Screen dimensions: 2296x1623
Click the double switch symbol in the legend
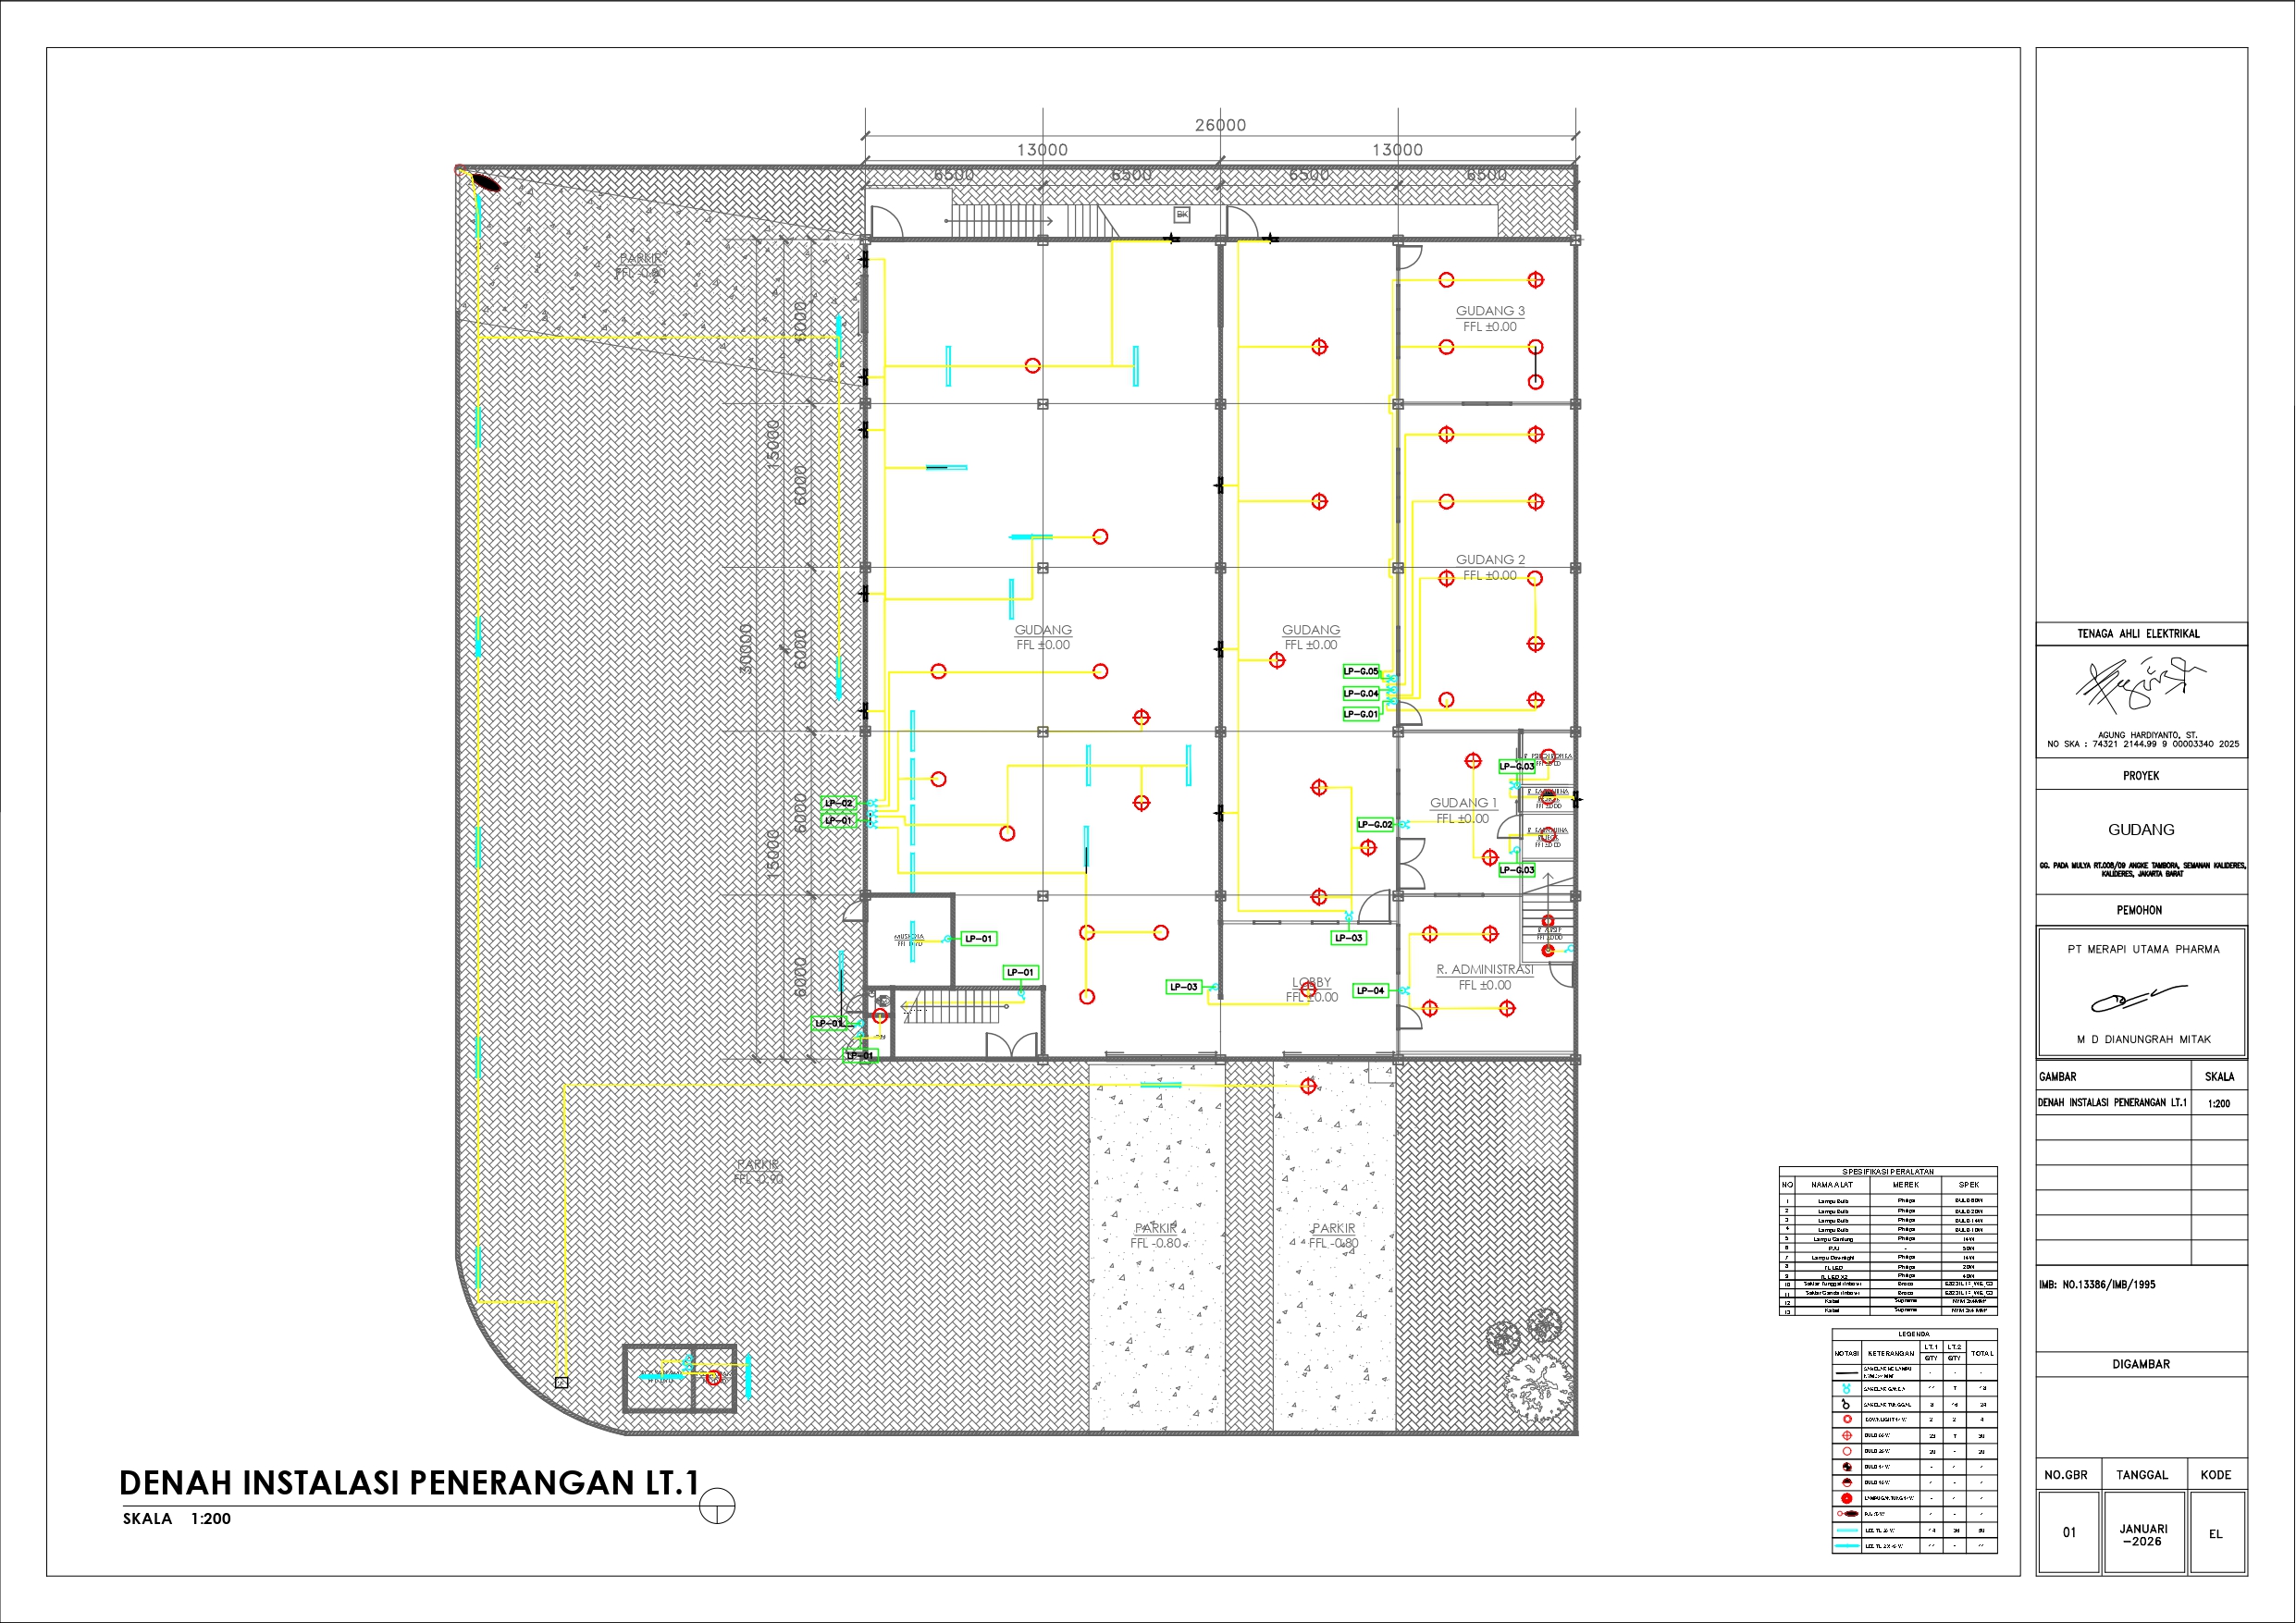point(1847,1389)
